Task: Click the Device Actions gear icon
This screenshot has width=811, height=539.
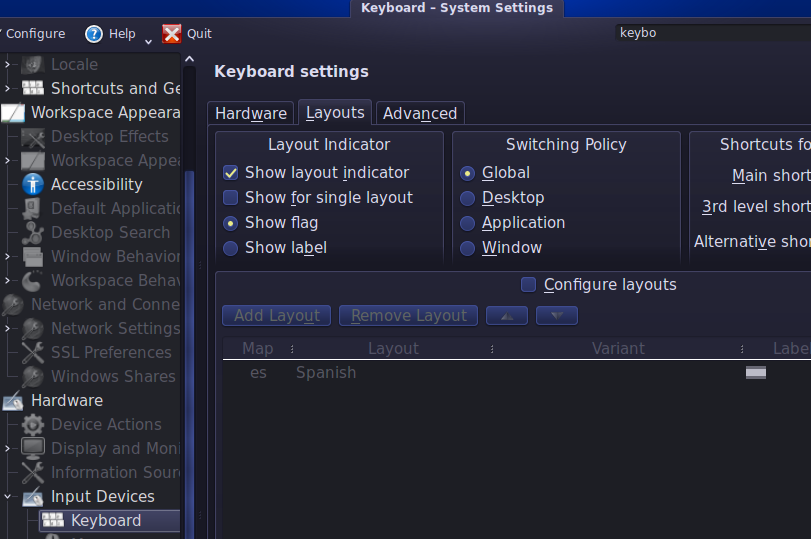Action: coord(34,424)
